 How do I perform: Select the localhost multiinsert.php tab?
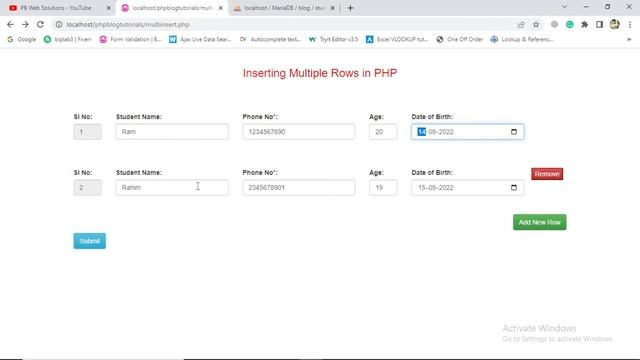click(x=171, y=8)
